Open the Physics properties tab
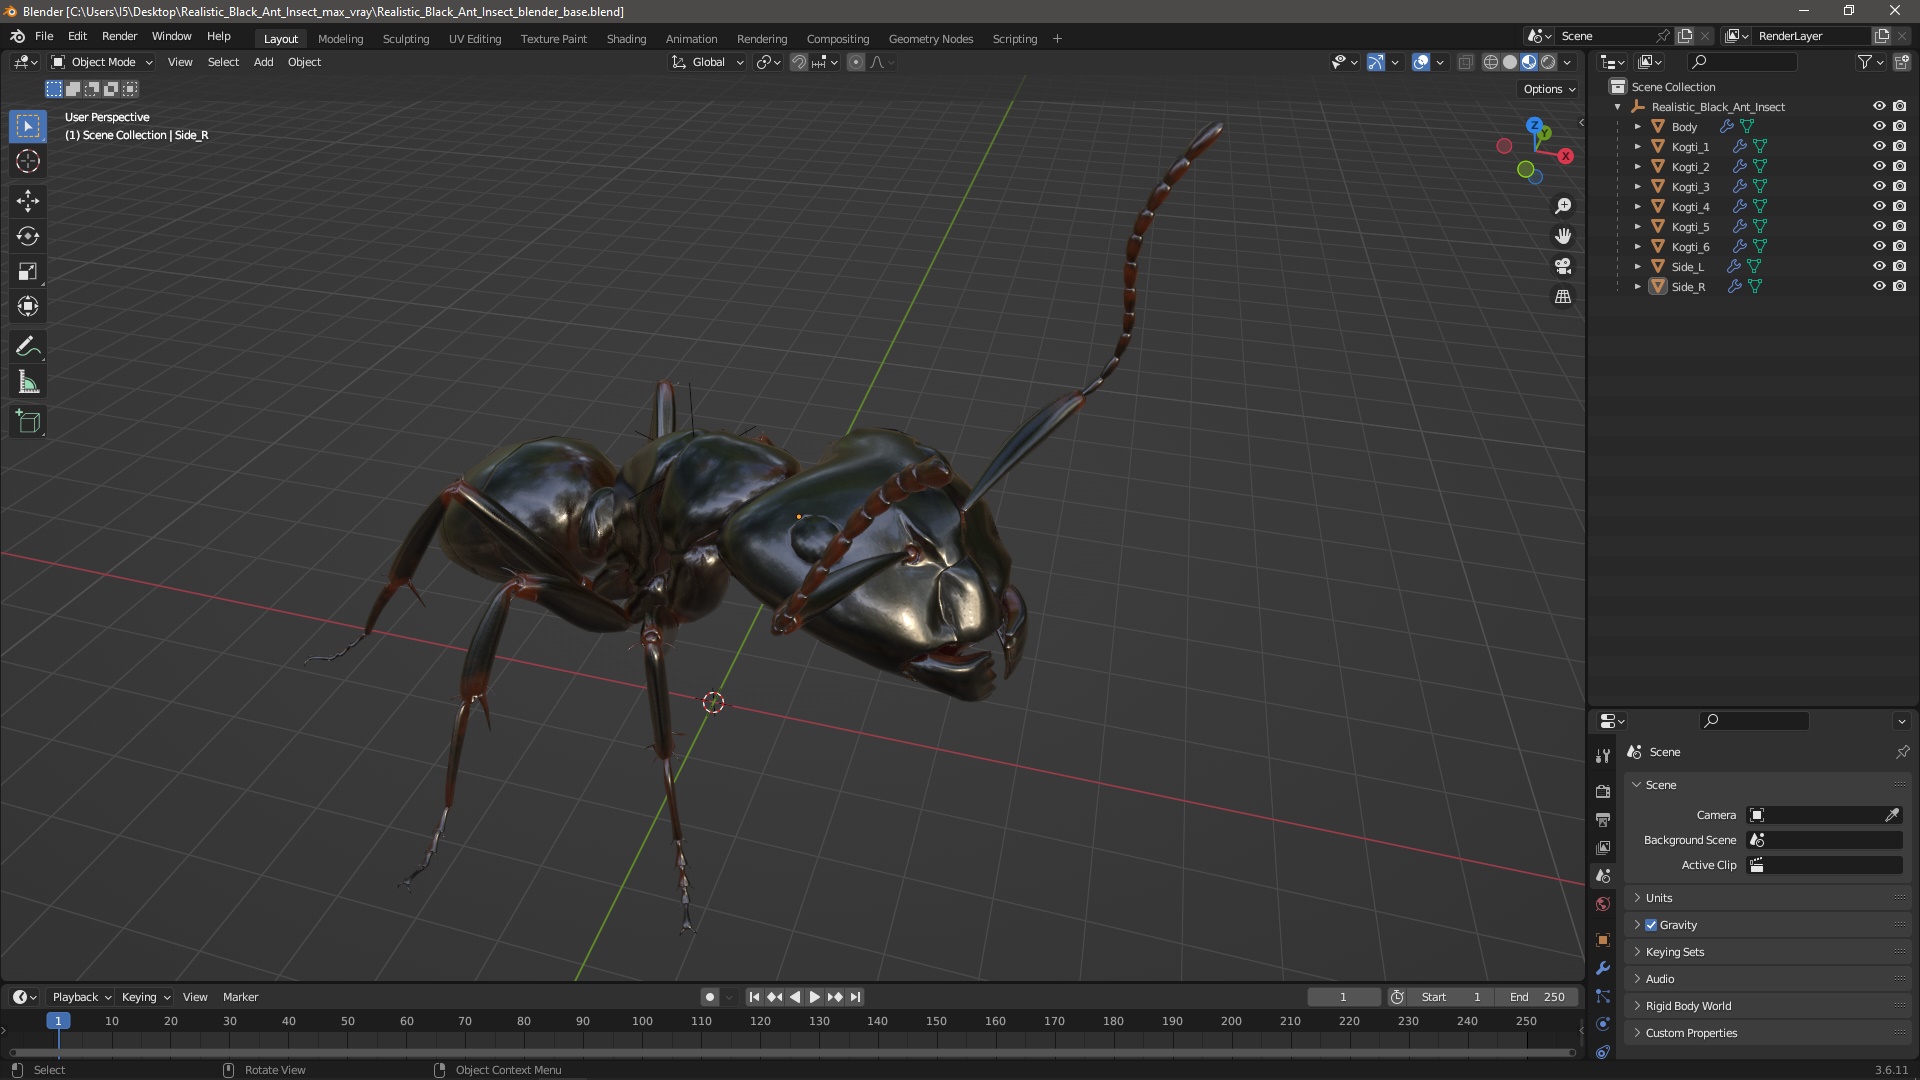The height and width of the screenshot is (1080, 1920). point(1603,1024)
